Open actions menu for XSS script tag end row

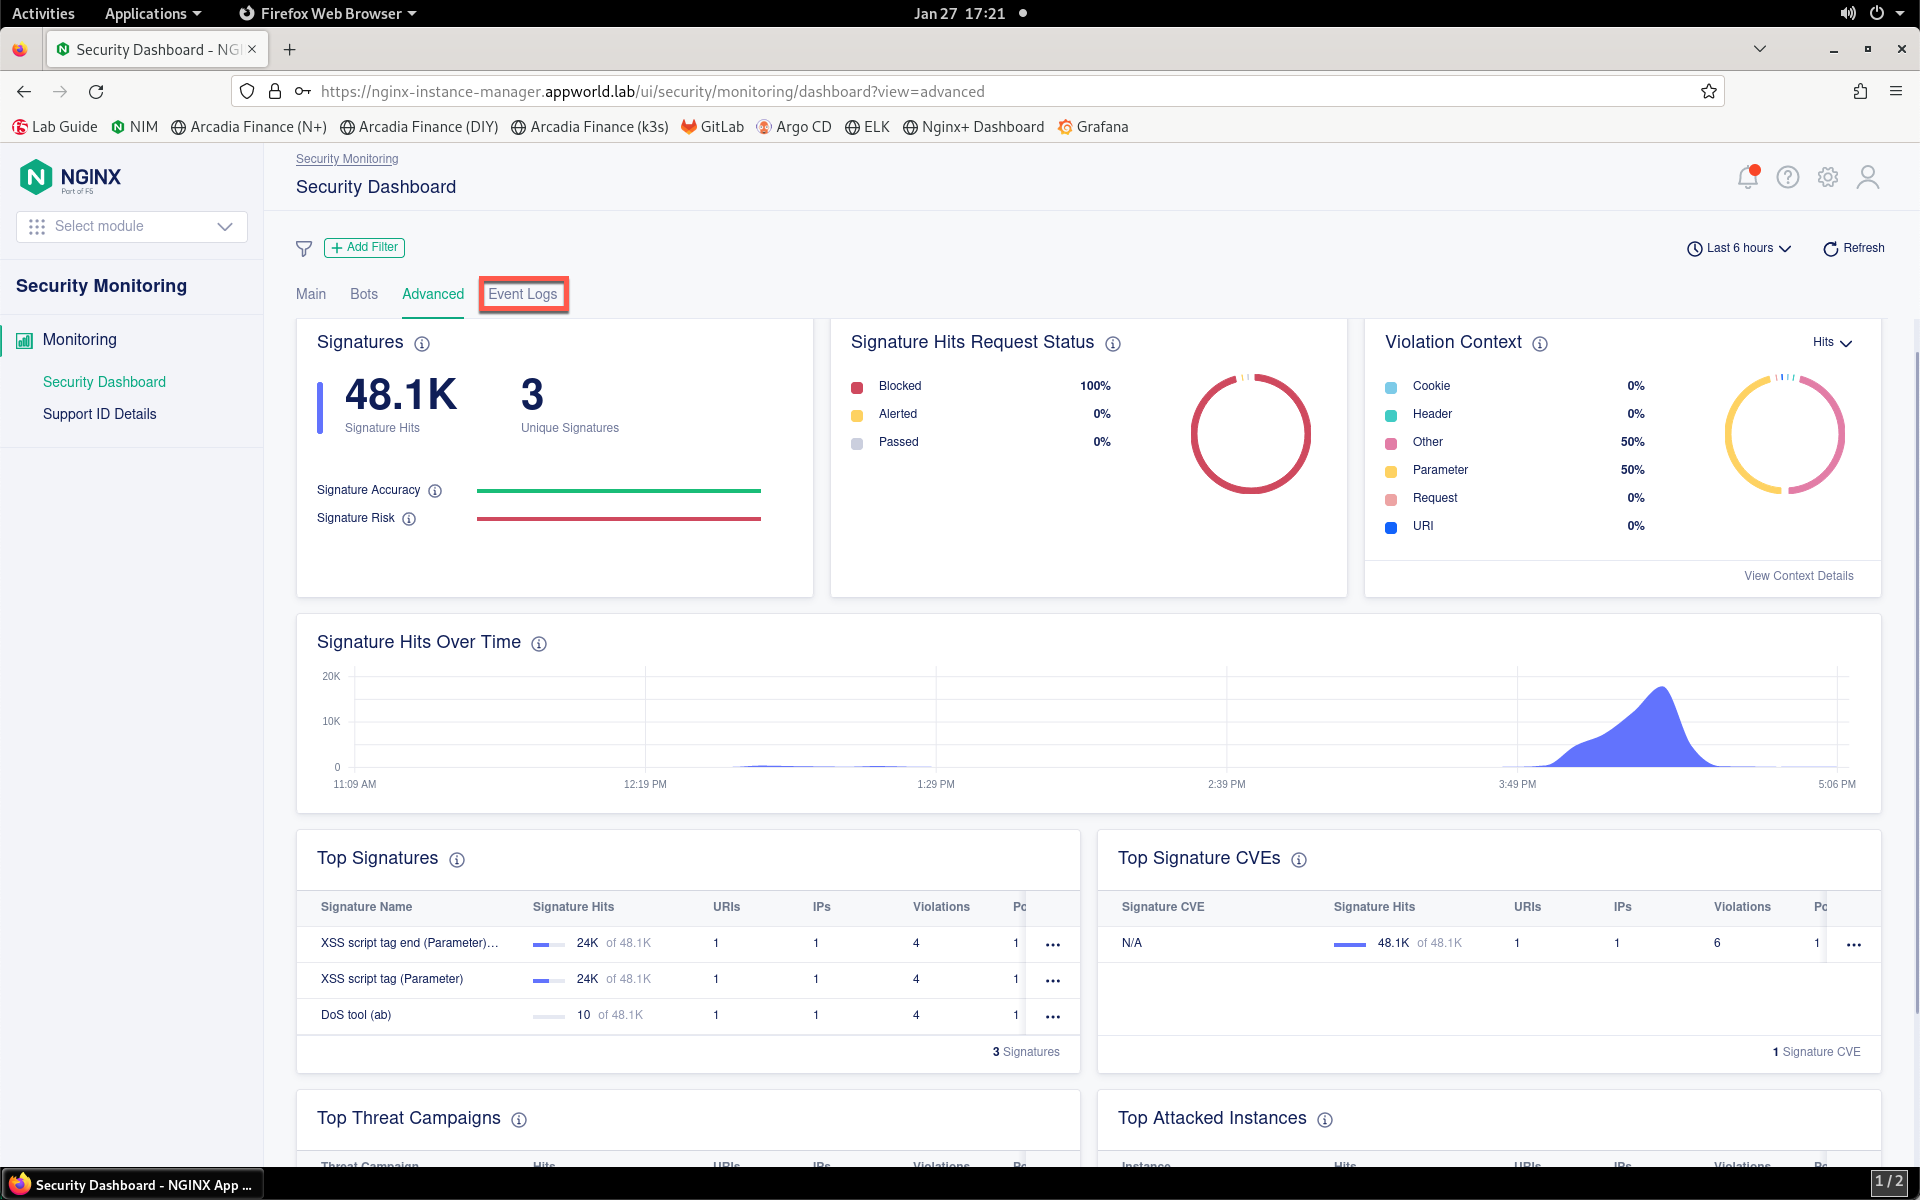click(1053, 945)
